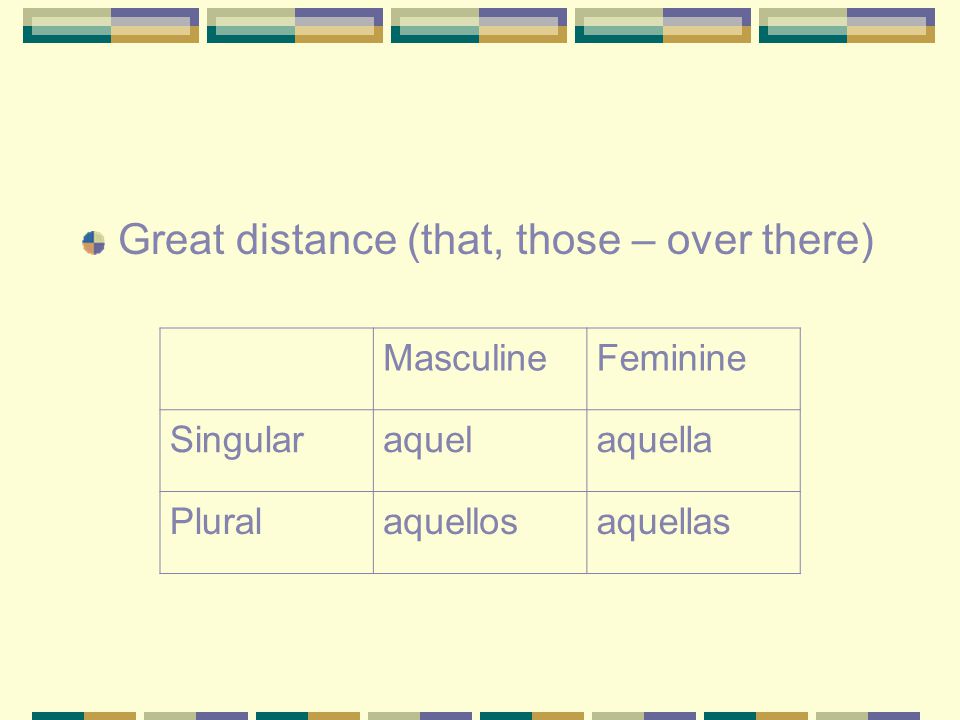Click the first decorative banner block at top
Screen dimensions: 960x720
(111, 25)
